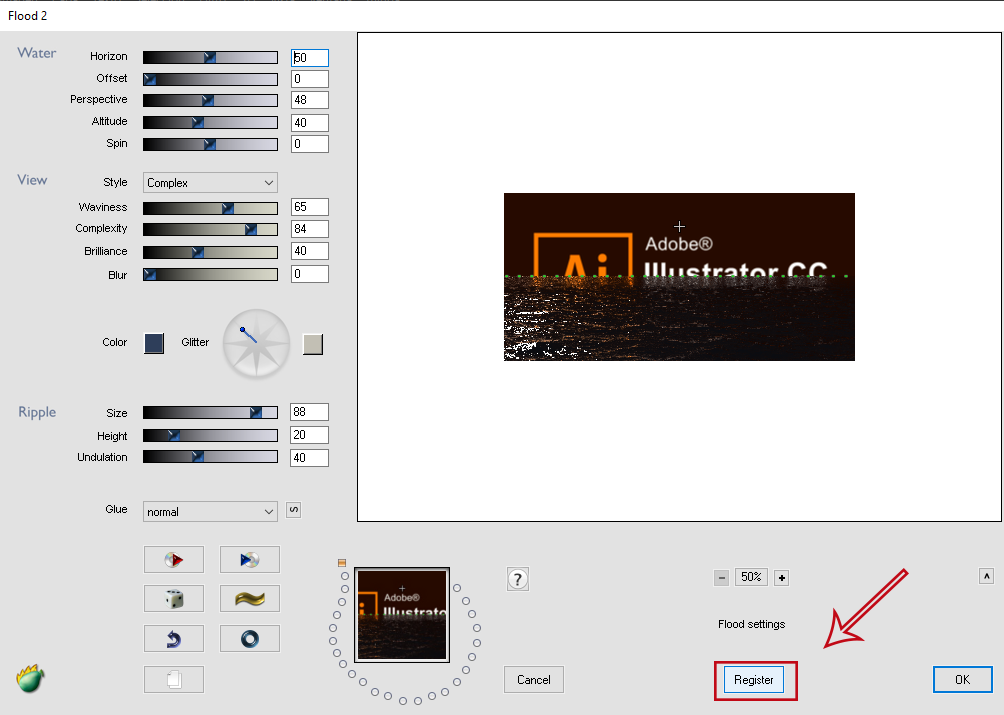Click the Undulation slider
The width and height of the screenshot is (1004, 715).
[210, 456]
